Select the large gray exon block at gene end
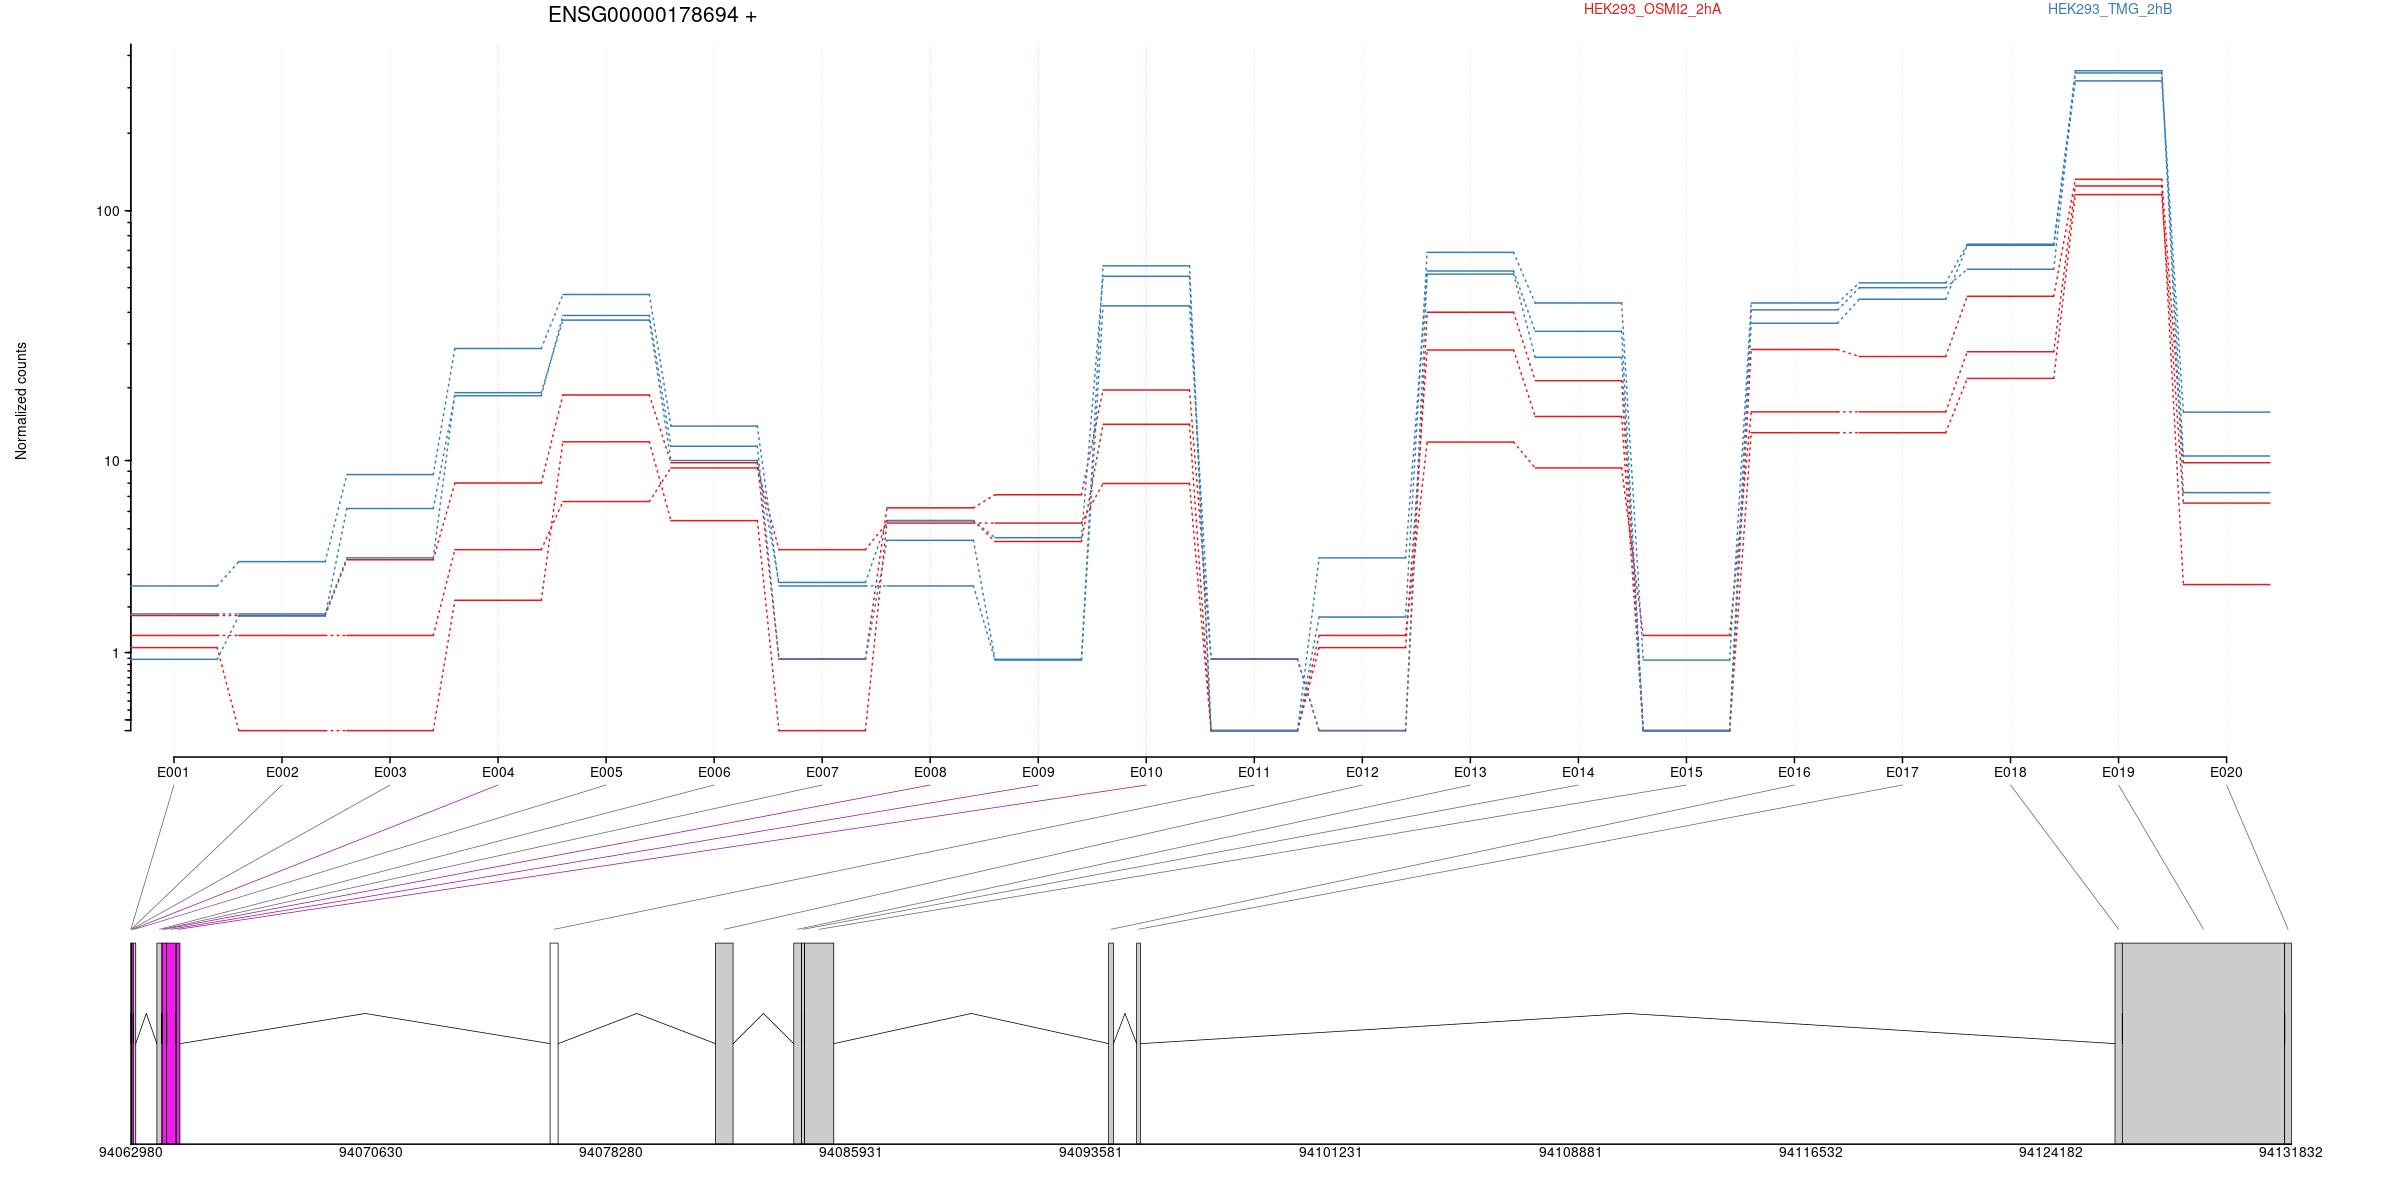Viewport: 2400px width, 1200px height. tap(2203, 1043)
